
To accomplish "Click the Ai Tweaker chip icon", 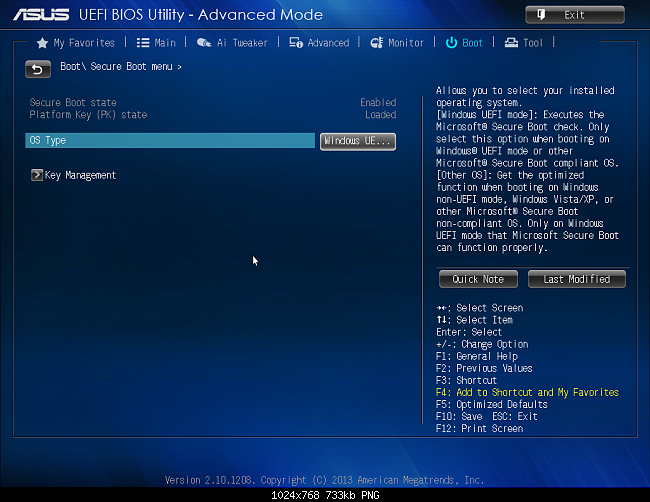I will [204, 43].
